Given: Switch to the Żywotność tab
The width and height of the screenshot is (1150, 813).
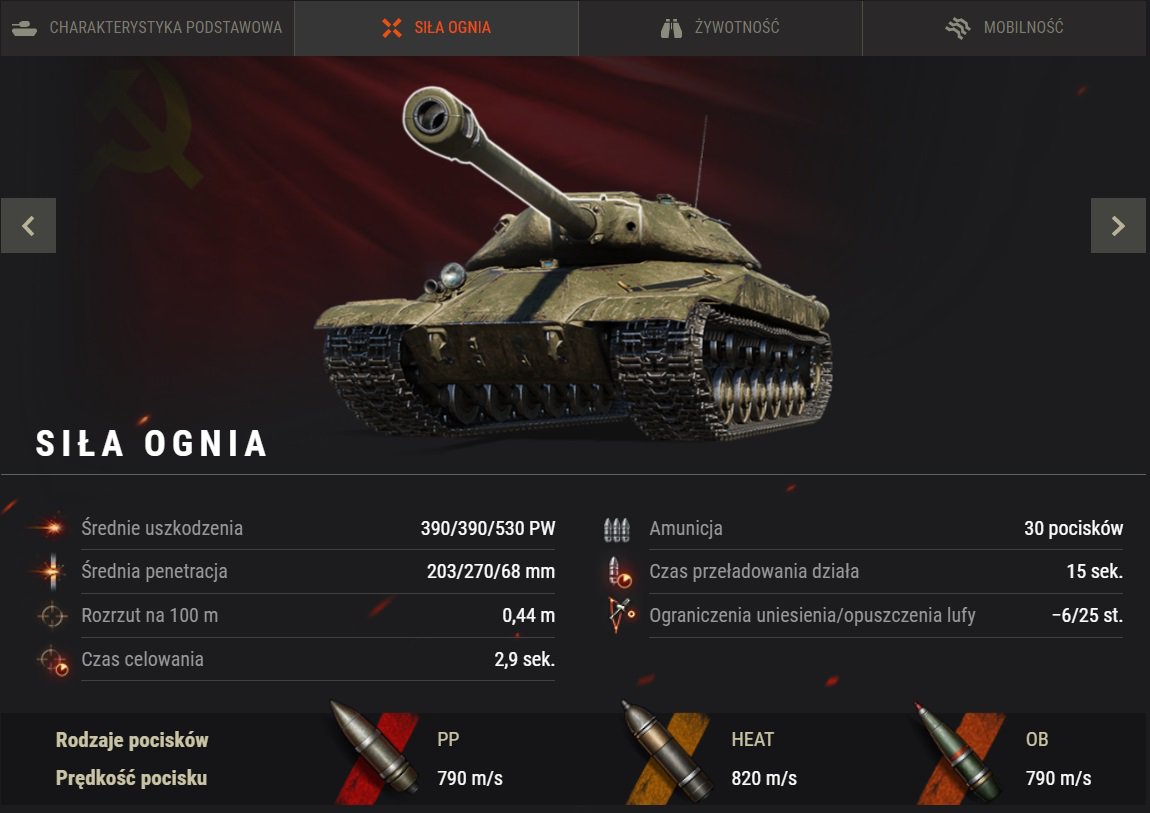Looking at the screenshot, I should [x=720, y=28].
